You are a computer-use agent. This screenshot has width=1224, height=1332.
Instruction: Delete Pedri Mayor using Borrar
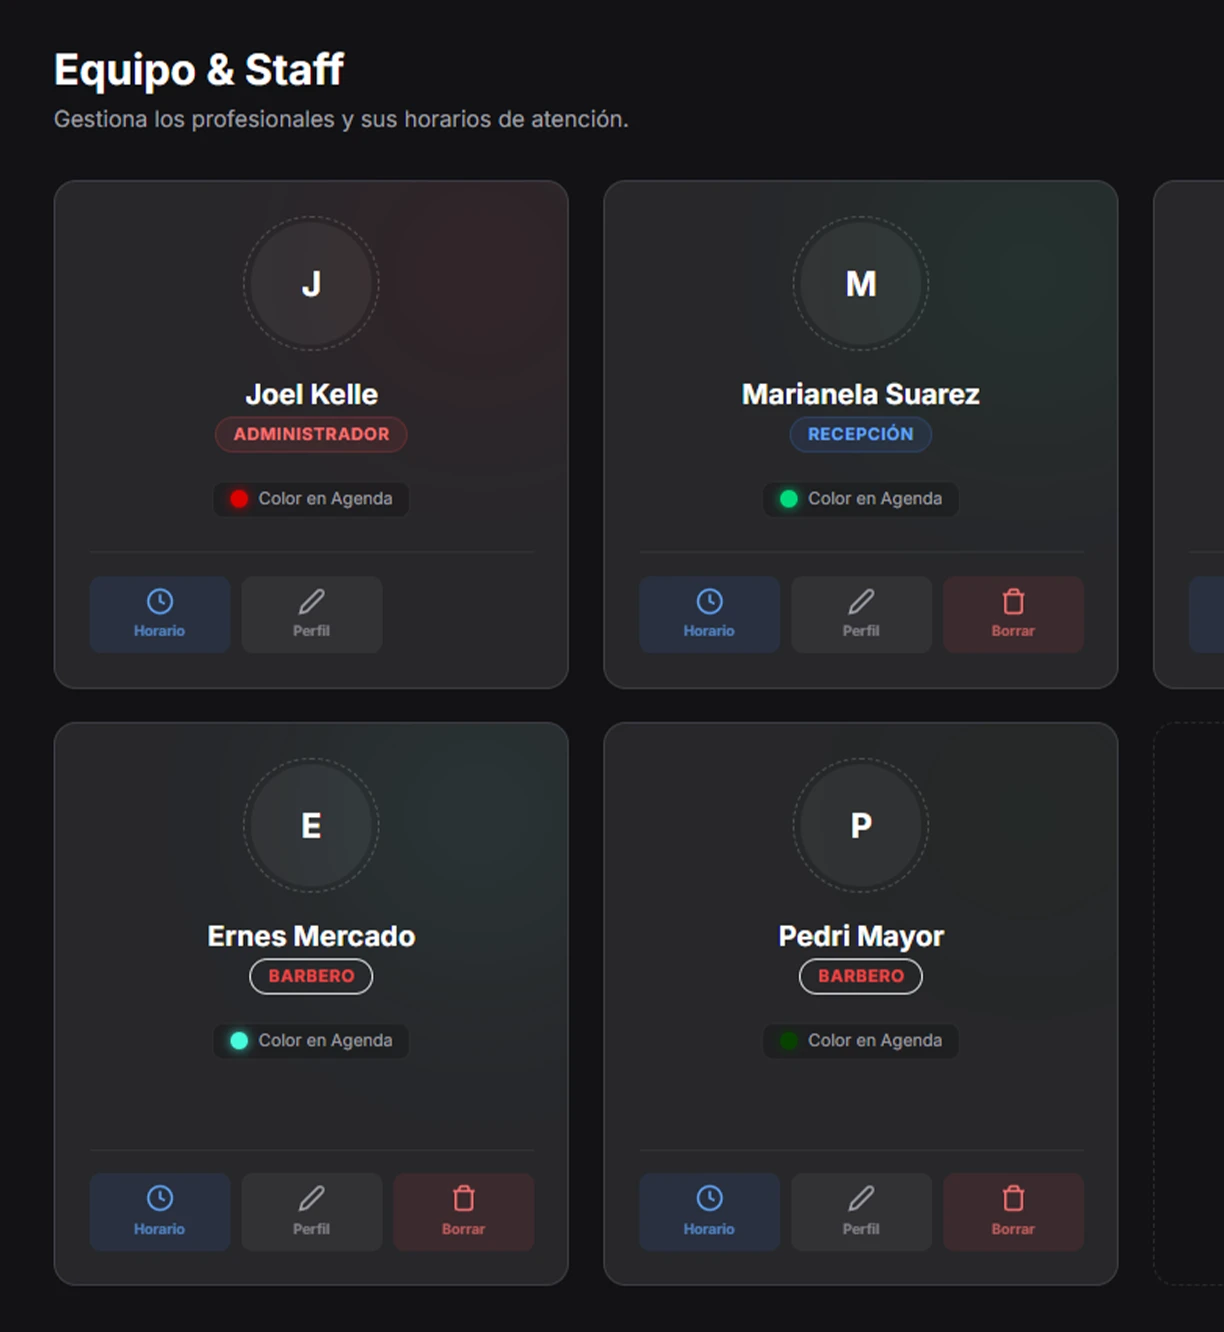point(1013,1211)
